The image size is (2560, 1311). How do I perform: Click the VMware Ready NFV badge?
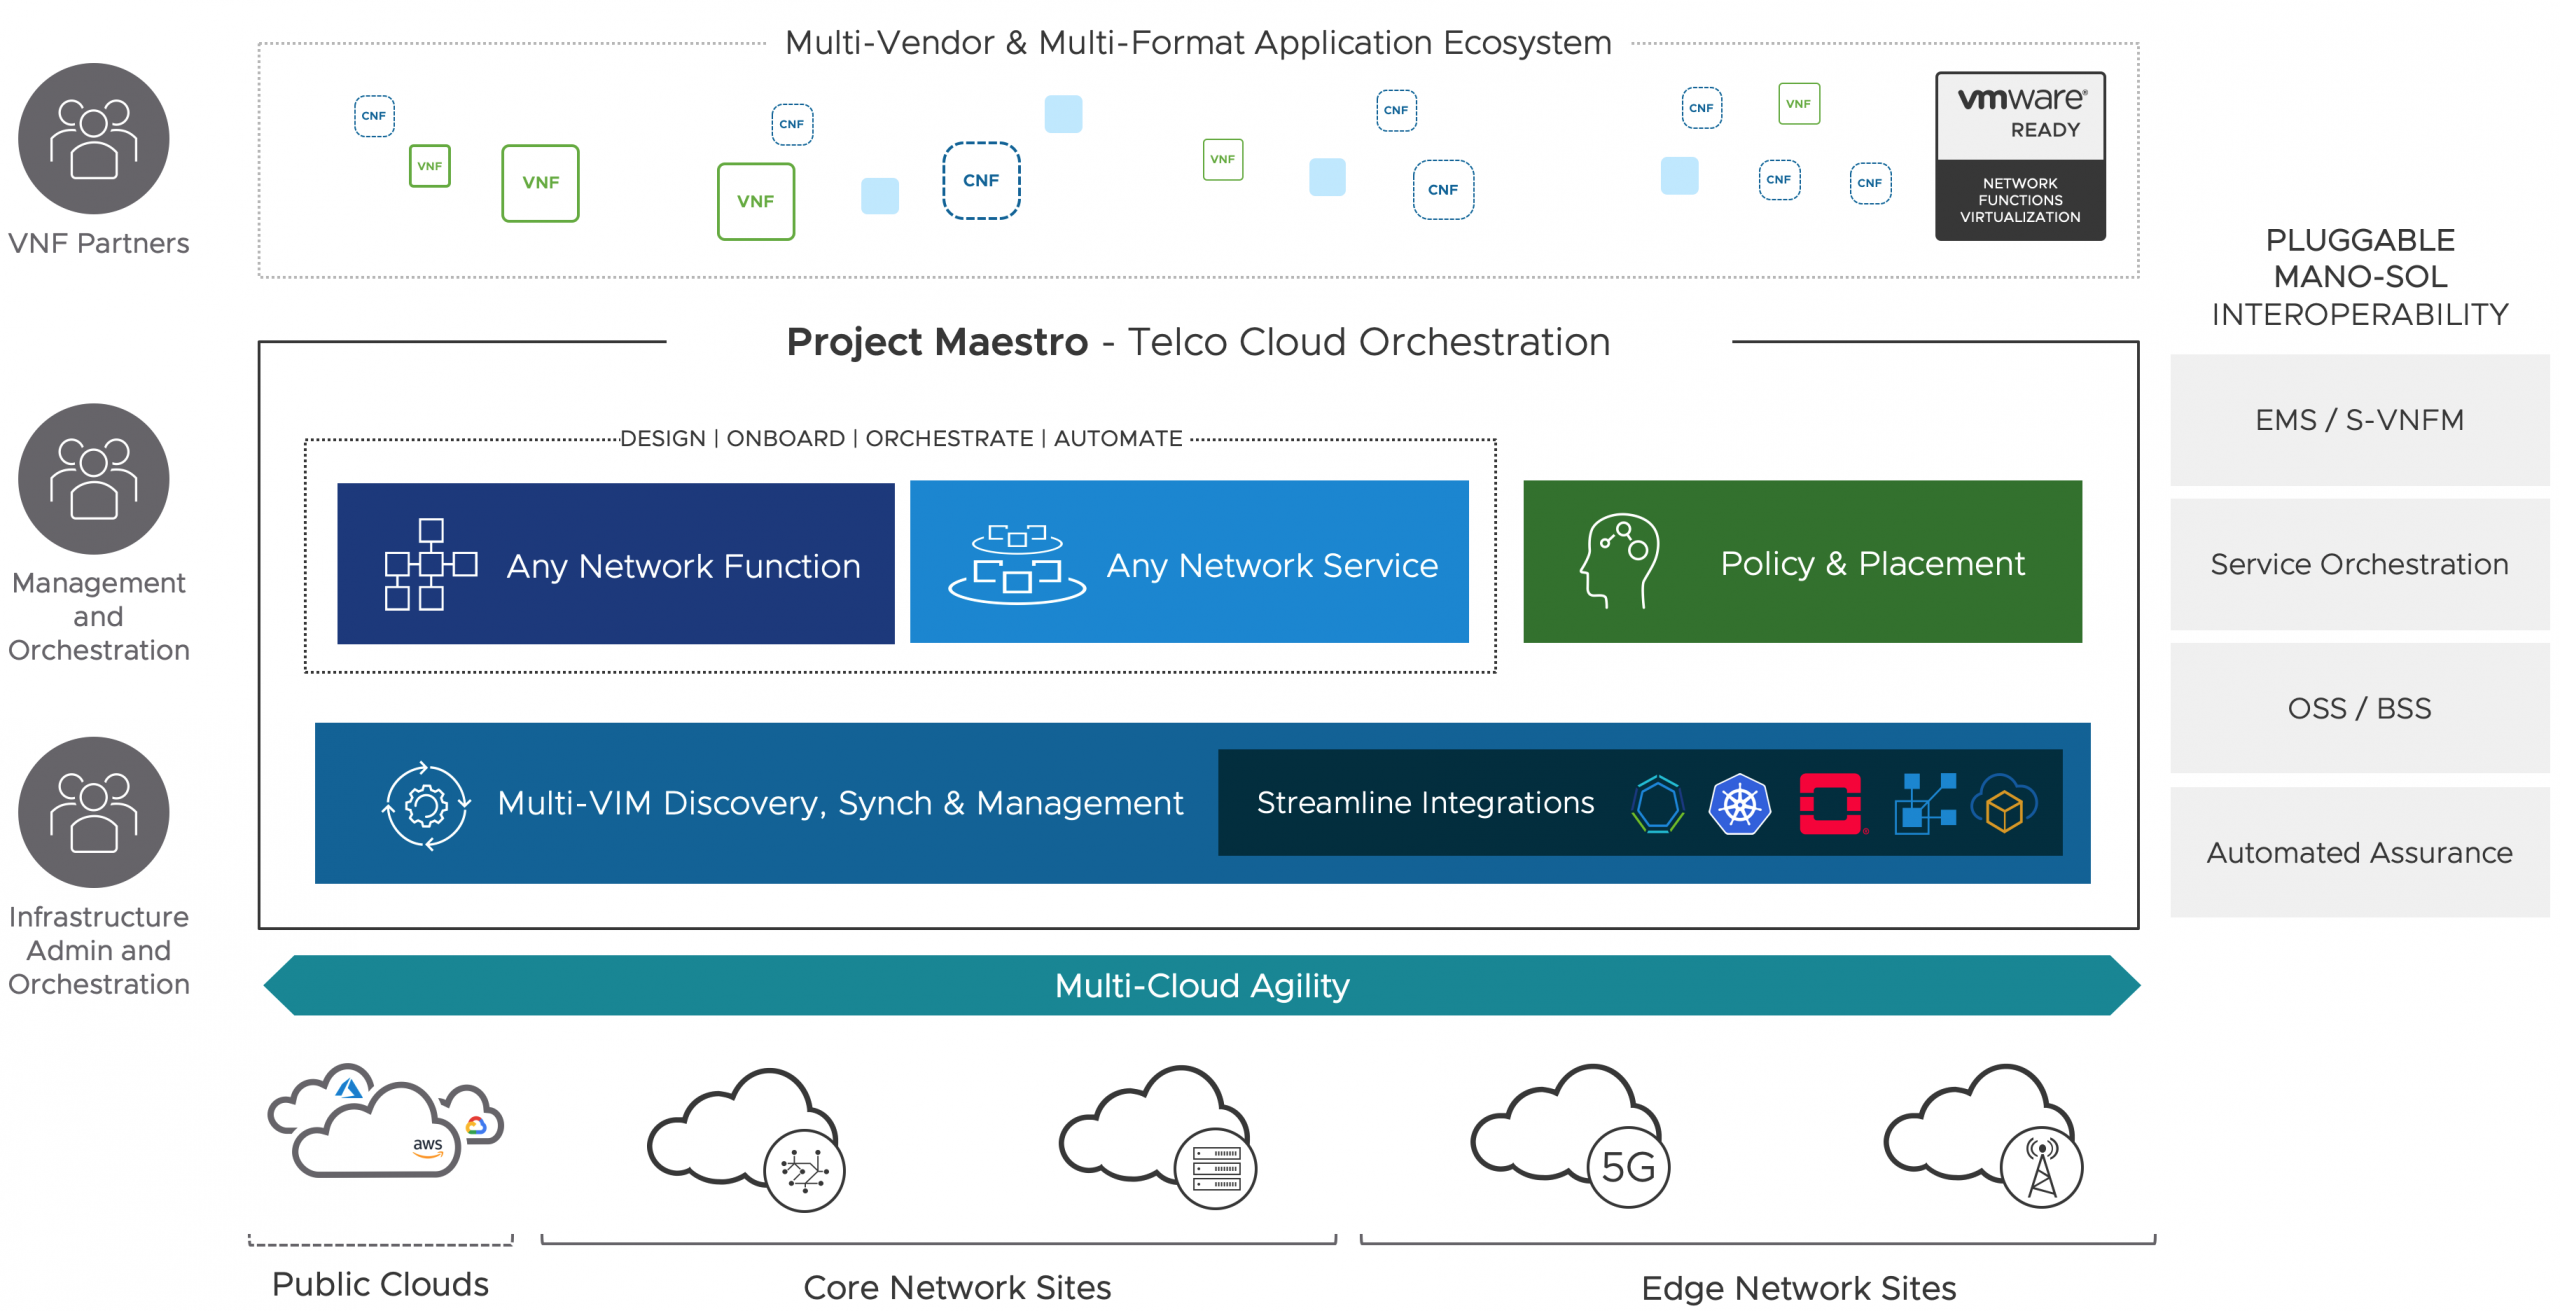point(2019,156)
